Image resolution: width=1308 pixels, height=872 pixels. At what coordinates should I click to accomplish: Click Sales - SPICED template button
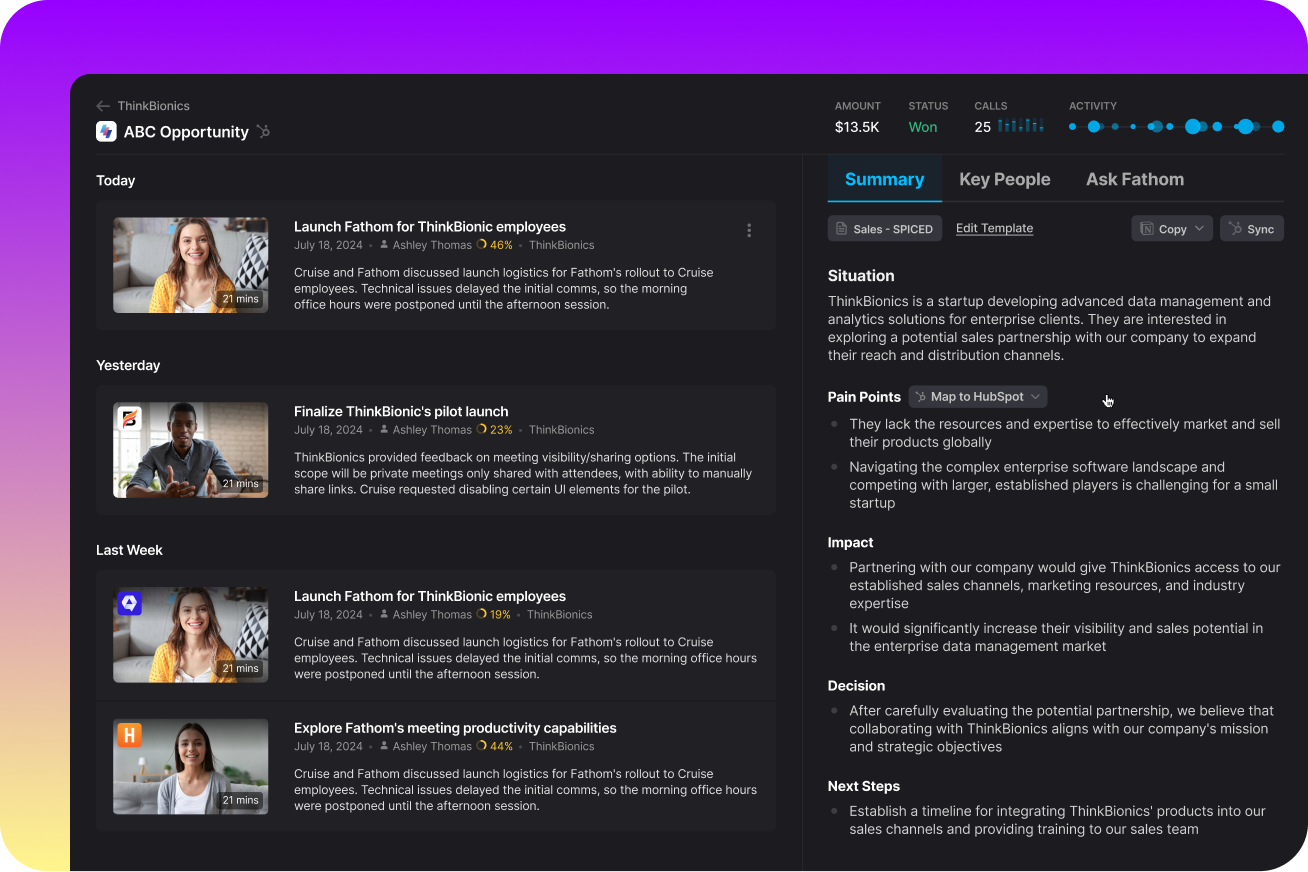(x=885, y=229)
